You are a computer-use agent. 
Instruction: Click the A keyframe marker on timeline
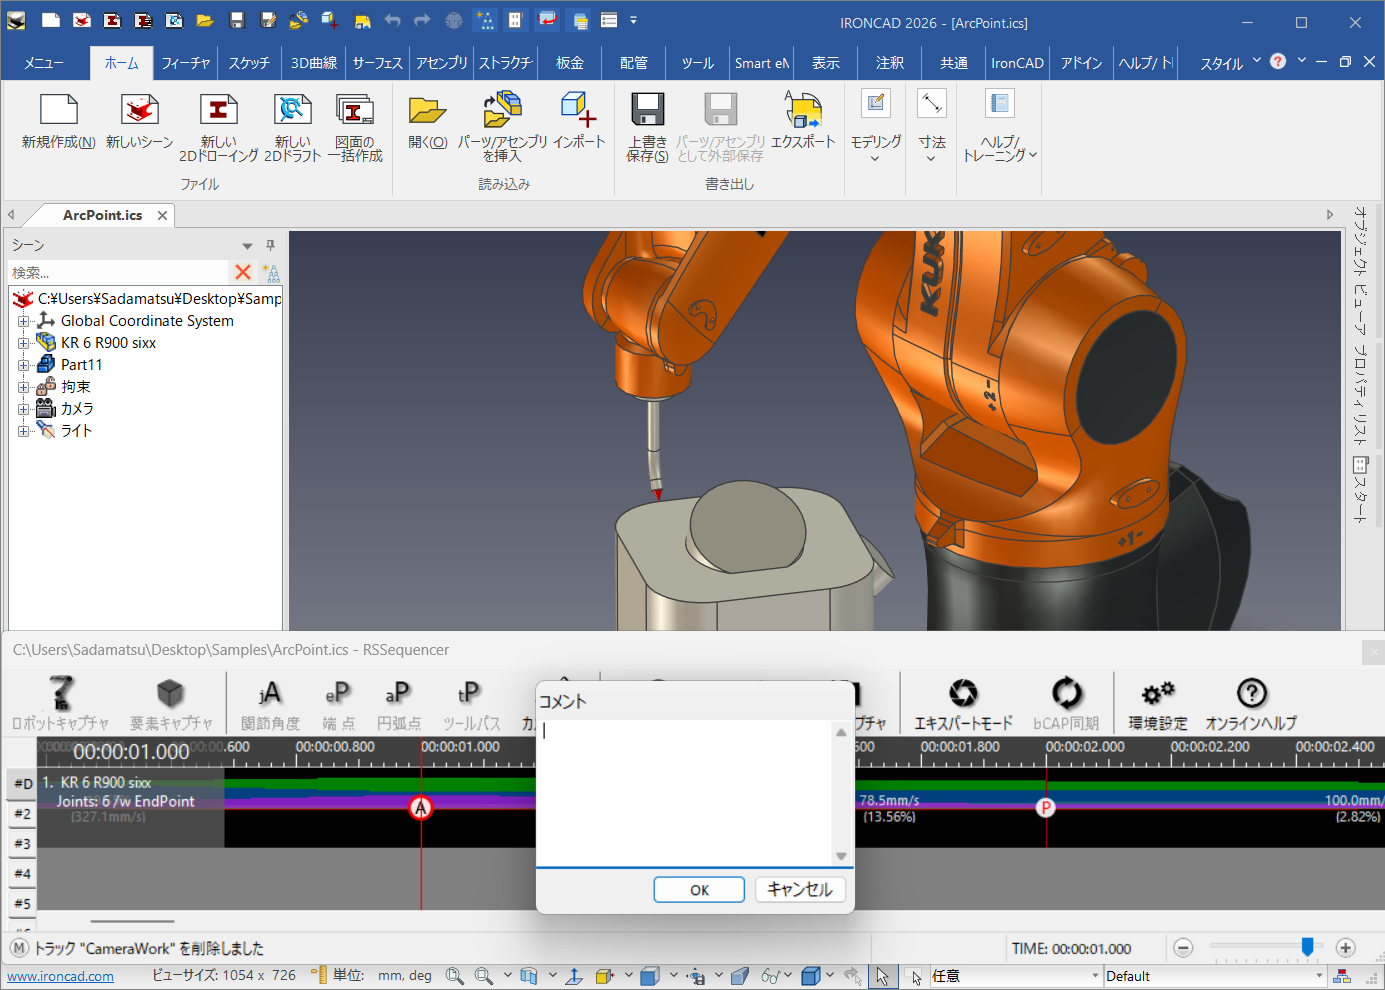coord(421,807)
